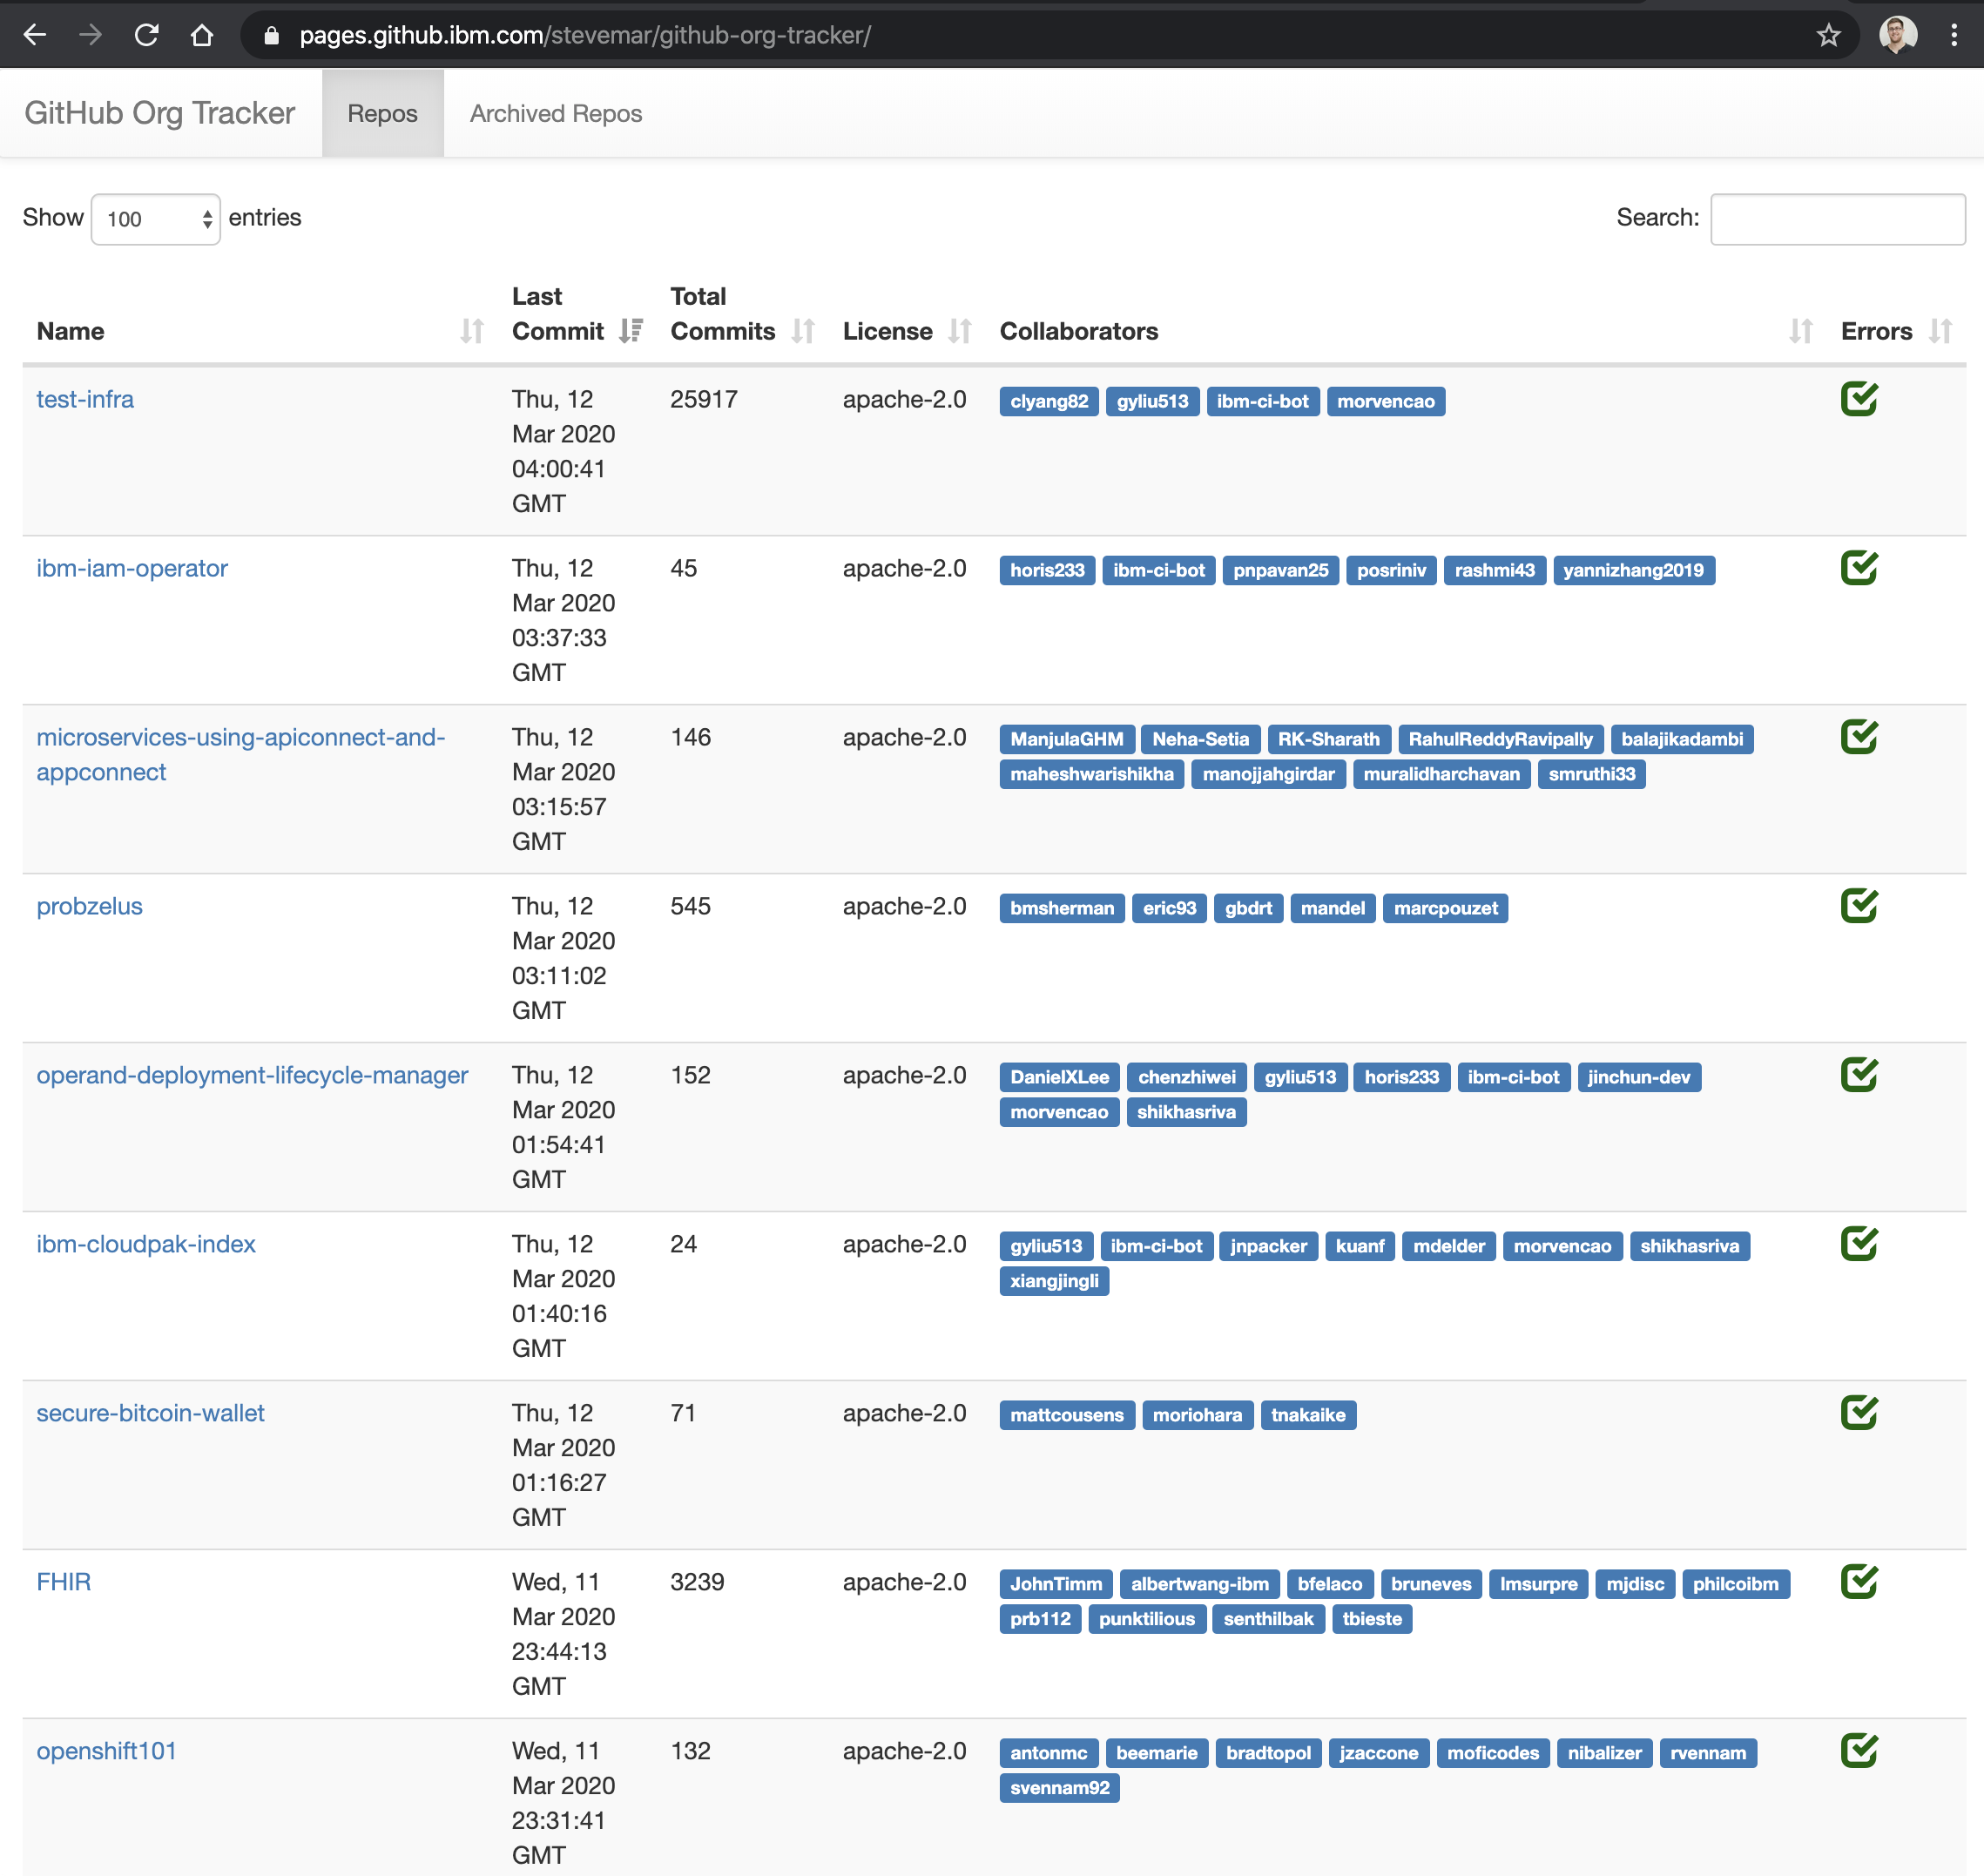Image resolution: width=1984 pixels, height=1876 pixels.
Task: Switch to the Archived Repos tab
Action: (556, 113)
